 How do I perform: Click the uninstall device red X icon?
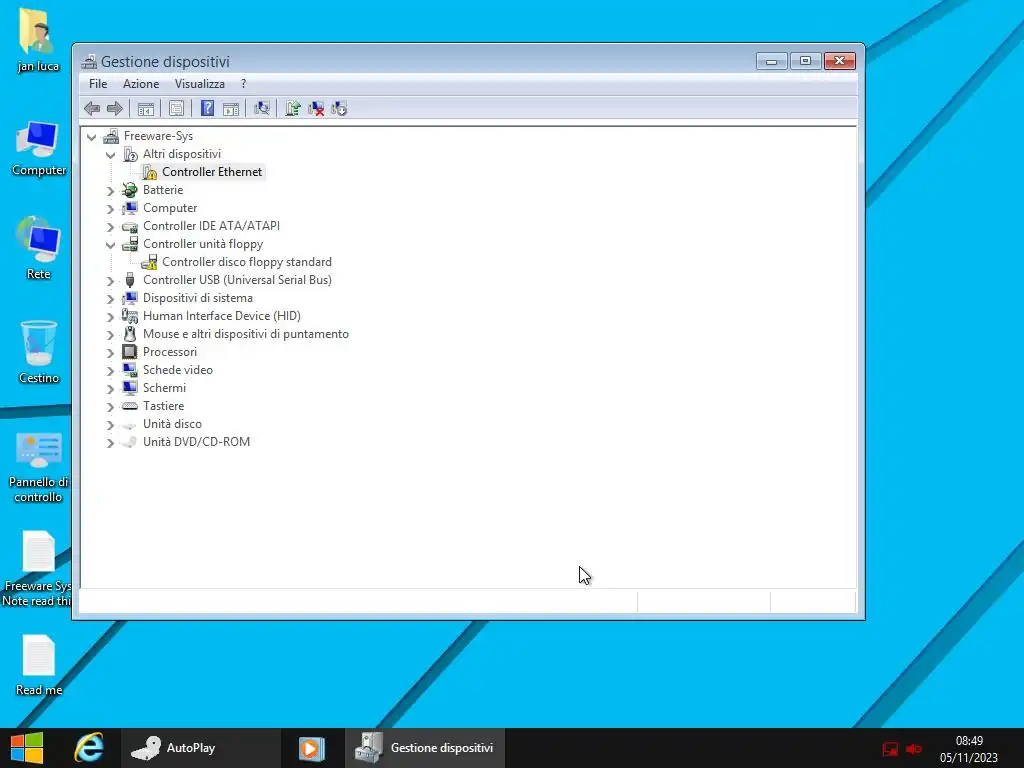(316, 108)
